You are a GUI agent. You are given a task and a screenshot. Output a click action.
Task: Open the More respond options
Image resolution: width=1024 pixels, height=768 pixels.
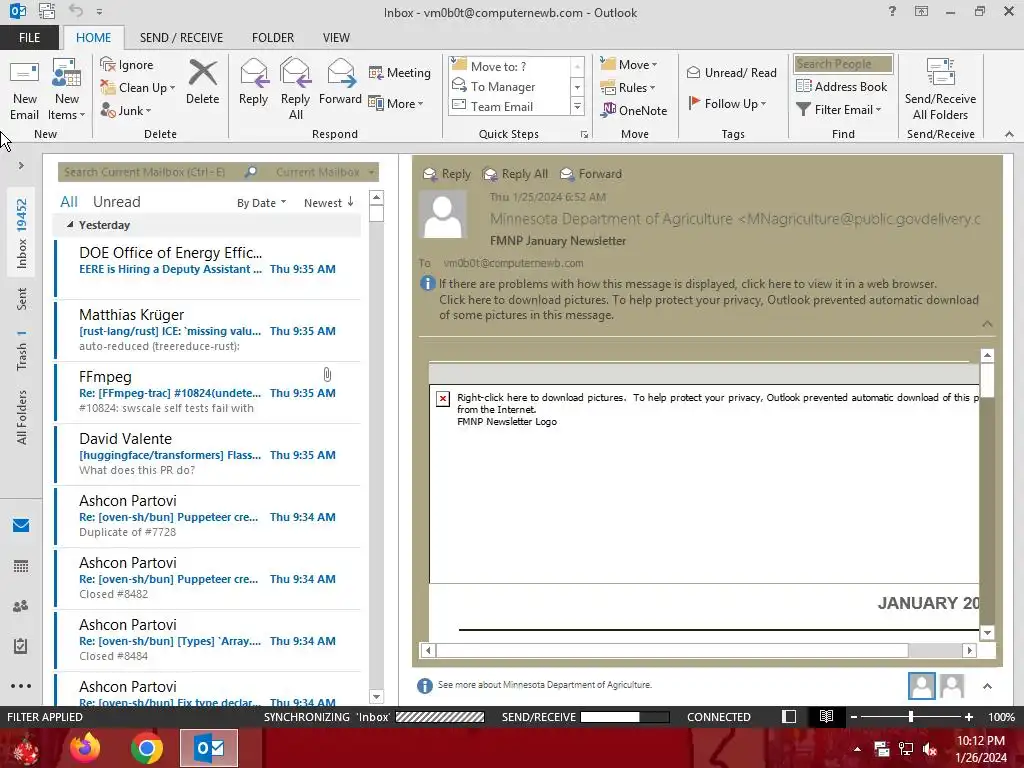pos(396,103)
